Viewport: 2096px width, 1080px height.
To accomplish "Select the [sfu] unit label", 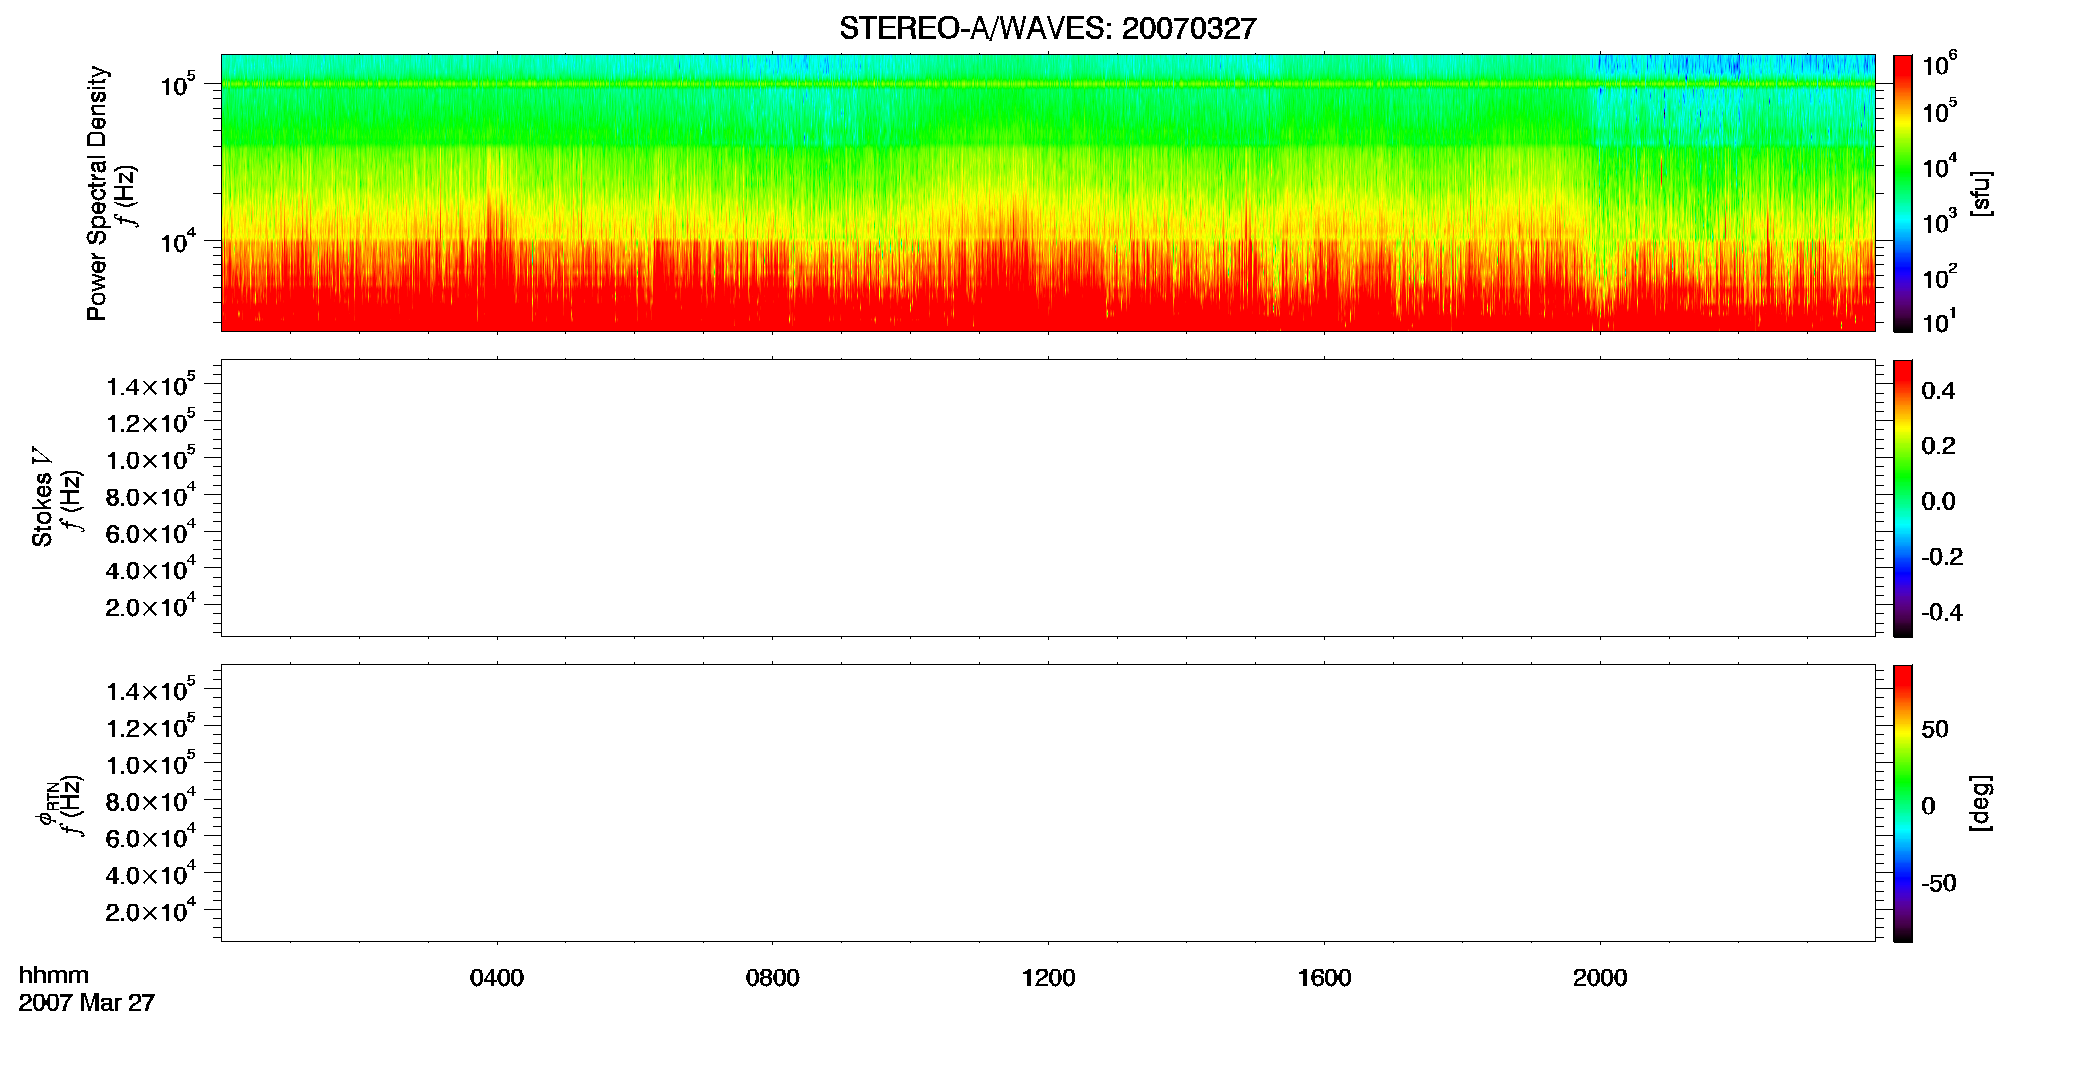I will (1980, 193).
